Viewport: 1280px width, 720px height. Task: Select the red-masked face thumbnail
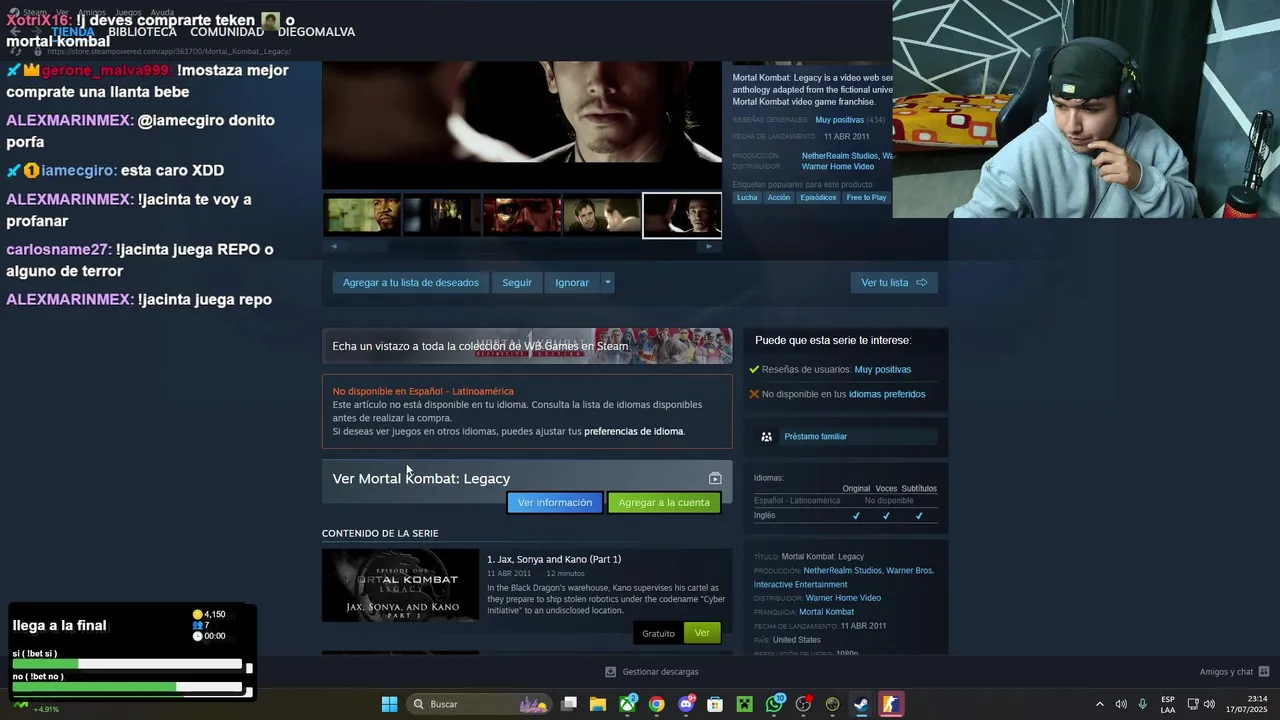coord(522,215)
